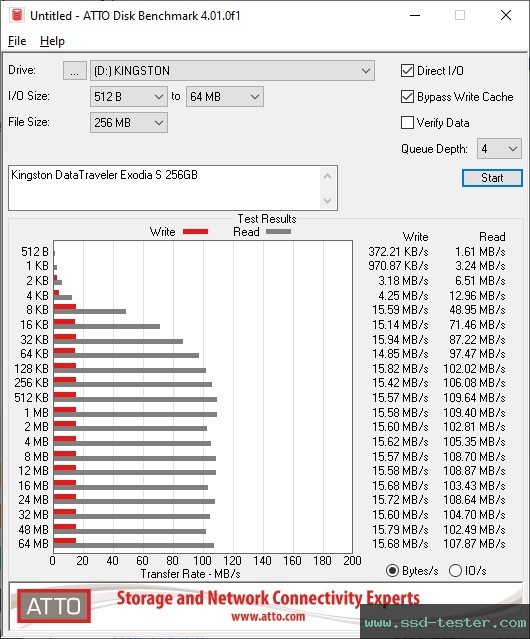530x639 pixels.
Task: Click the 1.61 MB/s read result
Action: [x=480, y=252]
